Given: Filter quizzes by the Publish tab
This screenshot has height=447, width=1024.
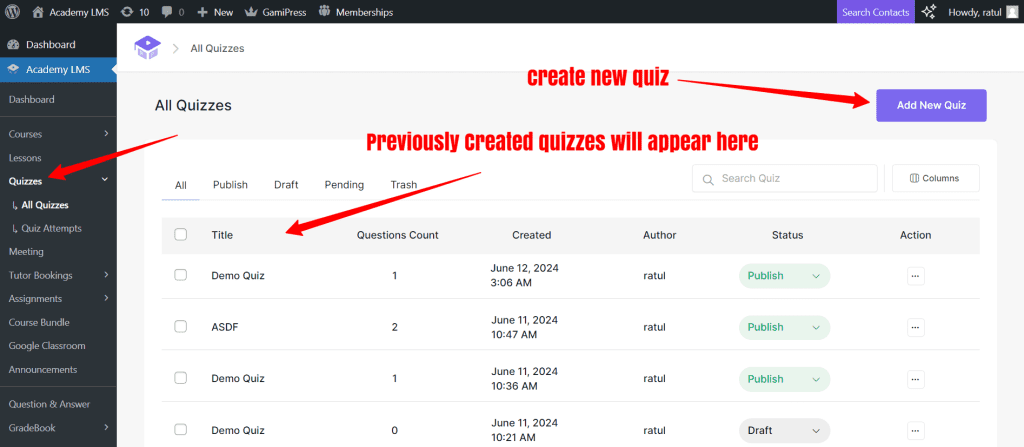Looking at the screenshot, I should 231,185.
